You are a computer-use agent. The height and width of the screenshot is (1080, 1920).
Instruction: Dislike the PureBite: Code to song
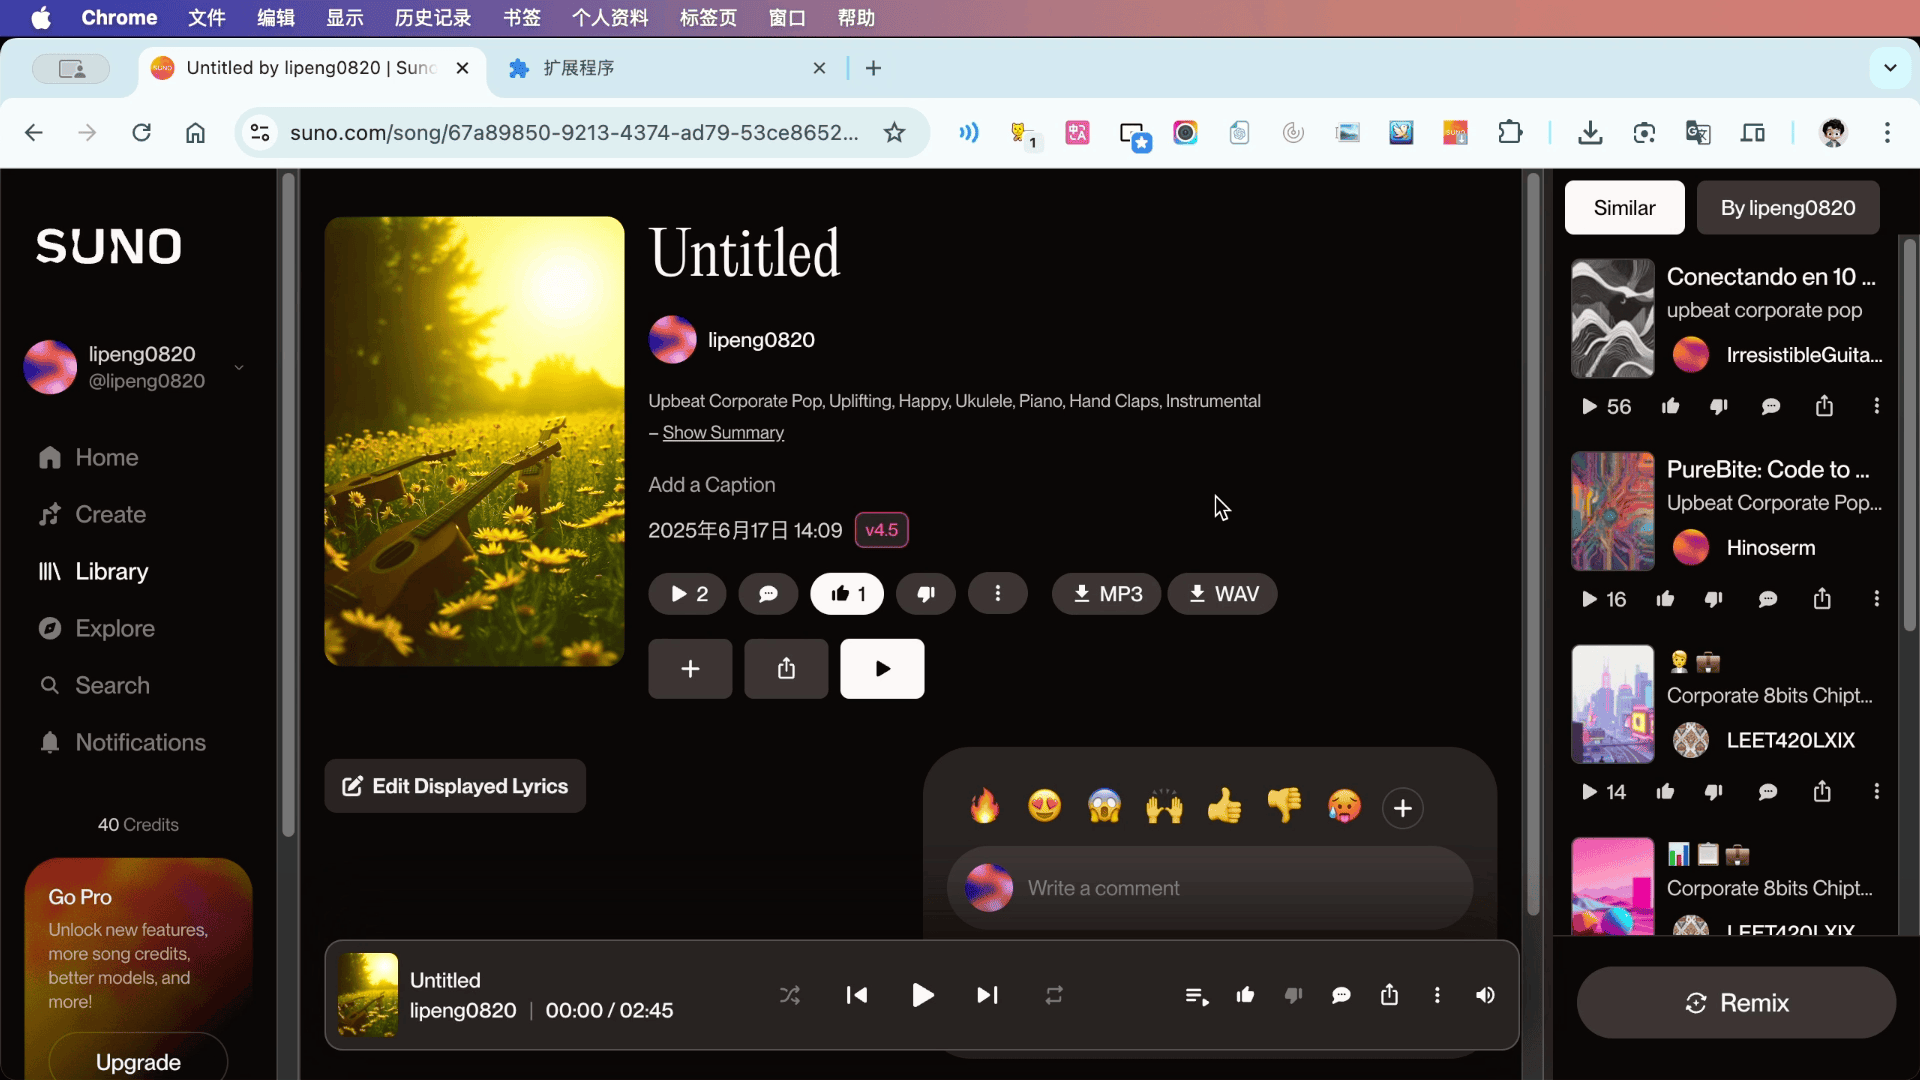[x=1713, y=599]
